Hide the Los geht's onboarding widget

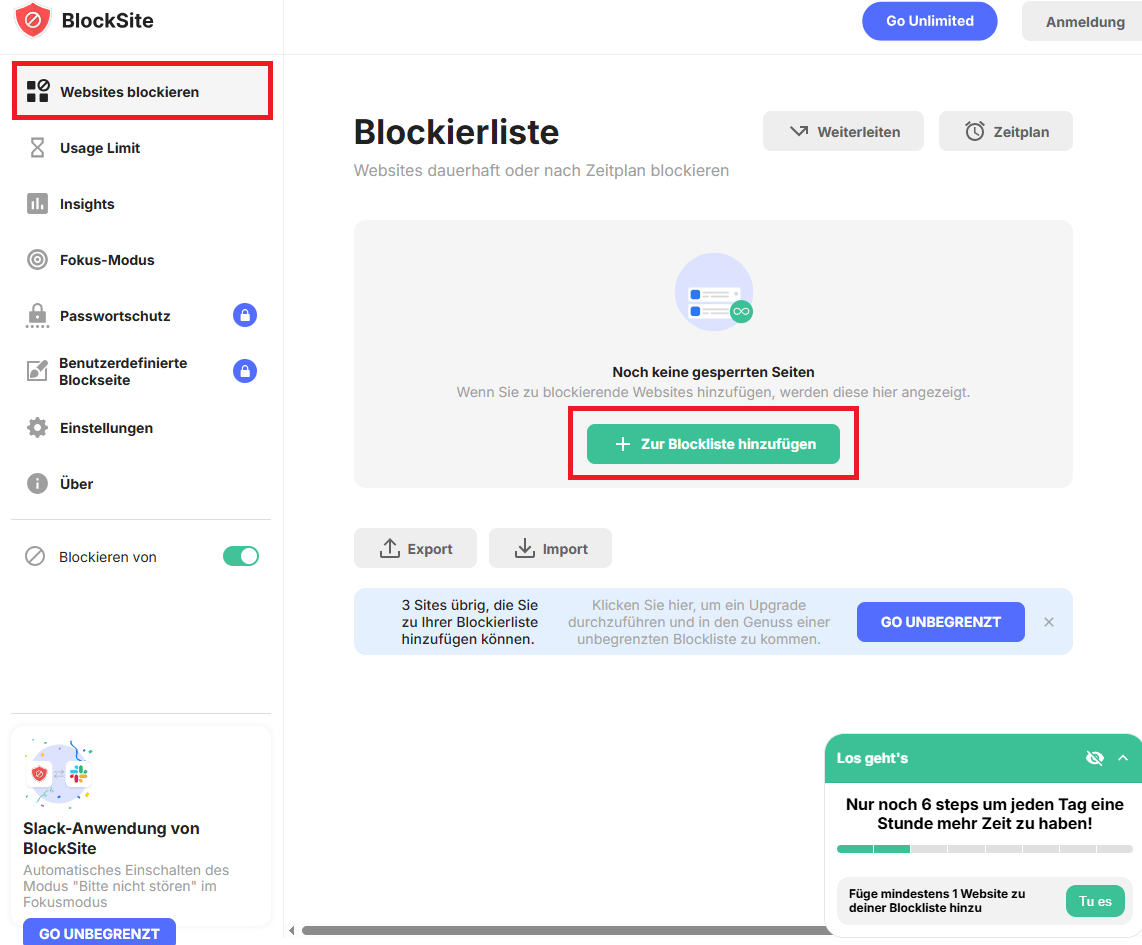(1094, 758)
